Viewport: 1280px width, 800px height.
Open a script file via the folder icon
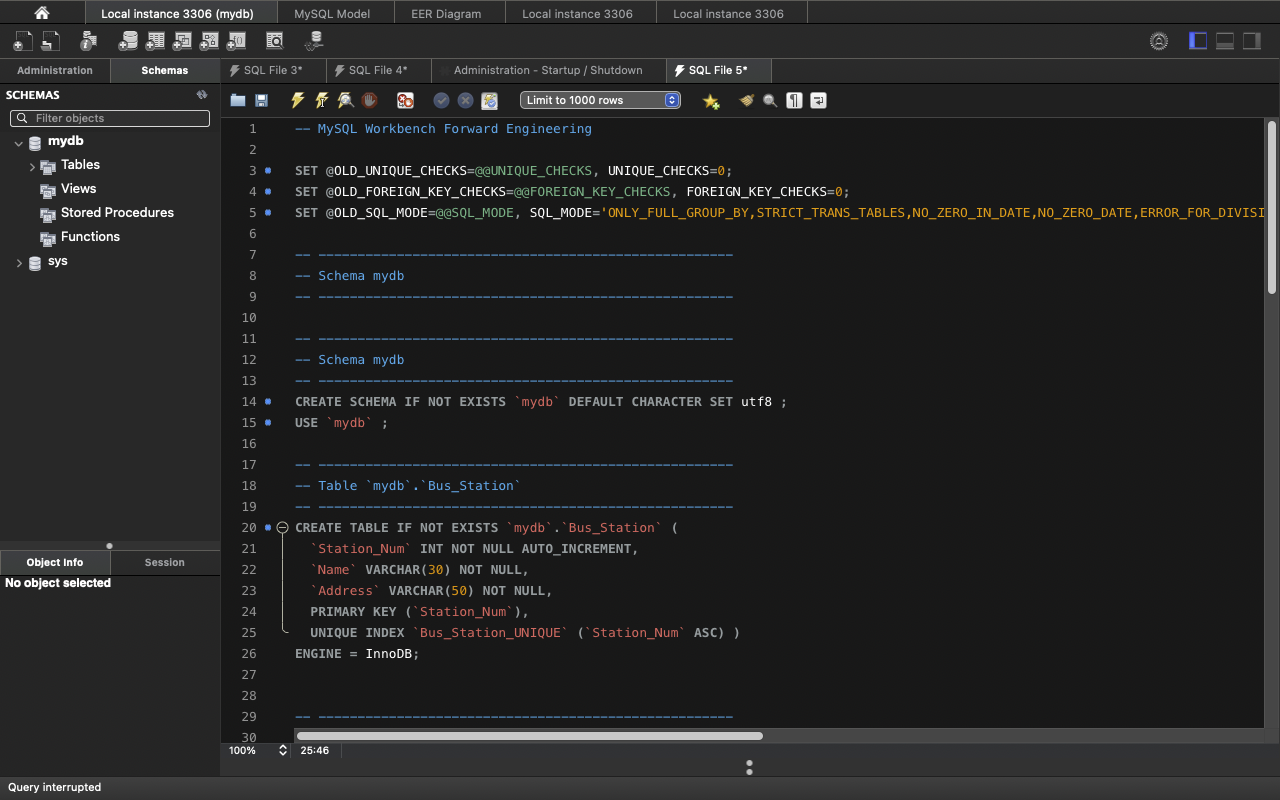click(x=238, y=100)
